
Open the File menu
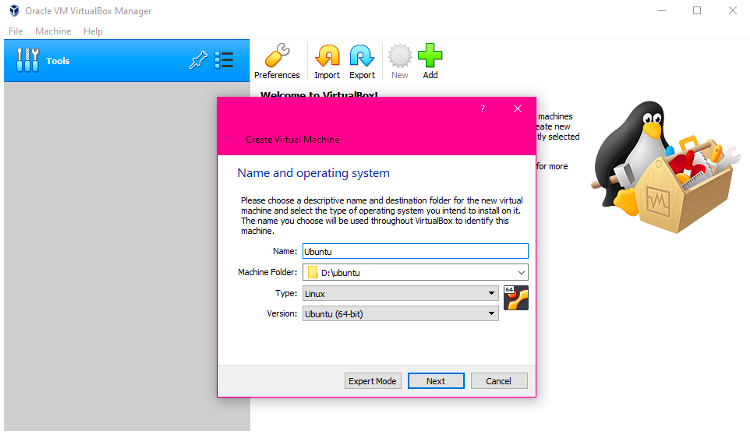[16, 31]
